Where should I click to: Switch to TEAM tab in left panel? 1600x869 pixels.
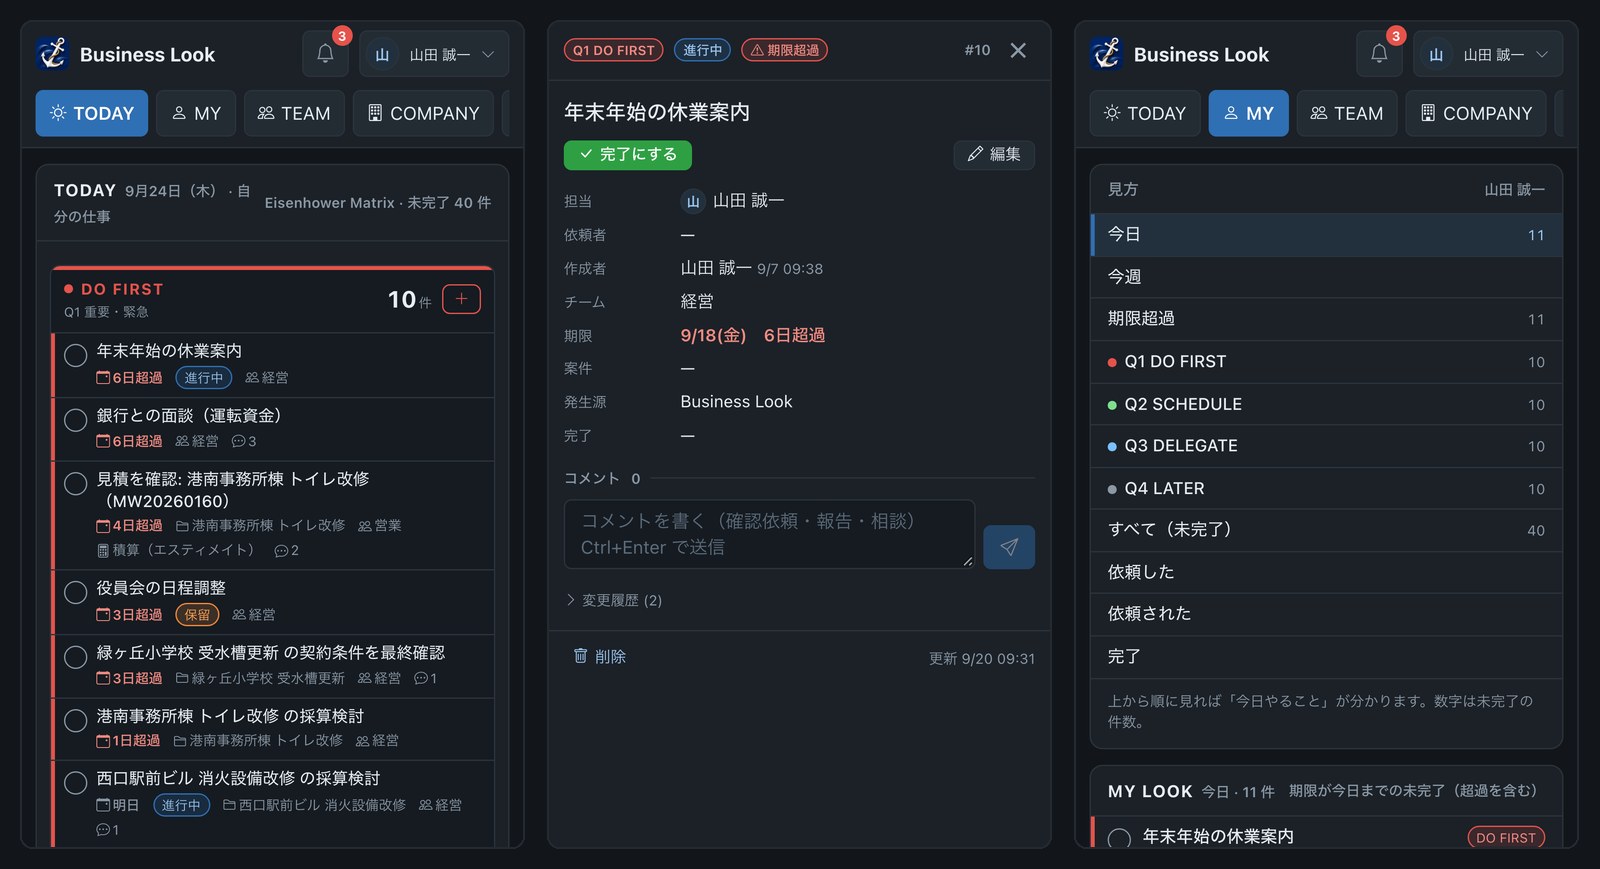[294, 113]
